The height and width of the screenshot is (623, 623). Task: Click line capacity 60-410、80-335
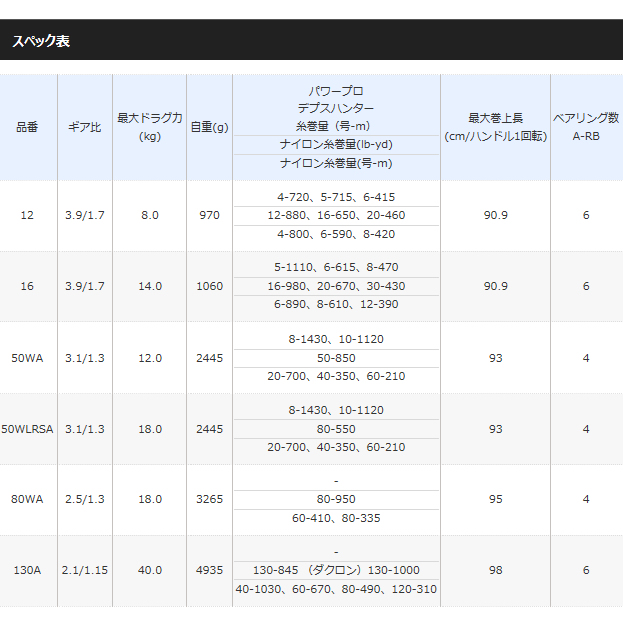click(336, 518)
